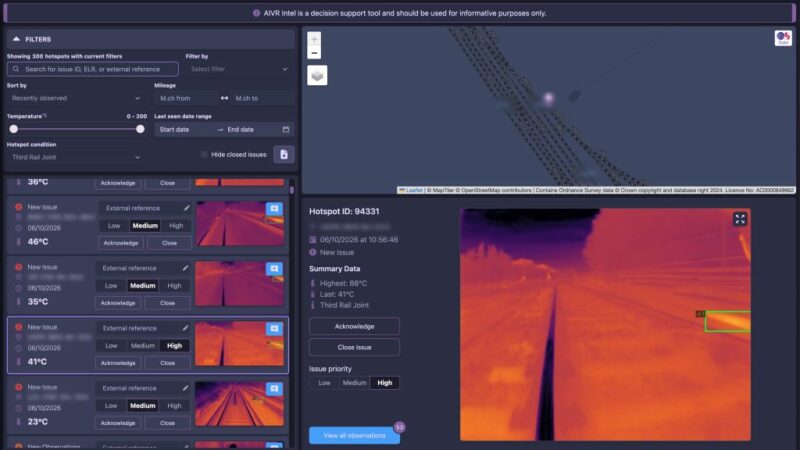
Task: Click the M.ch to field
Action: [262, 98]
